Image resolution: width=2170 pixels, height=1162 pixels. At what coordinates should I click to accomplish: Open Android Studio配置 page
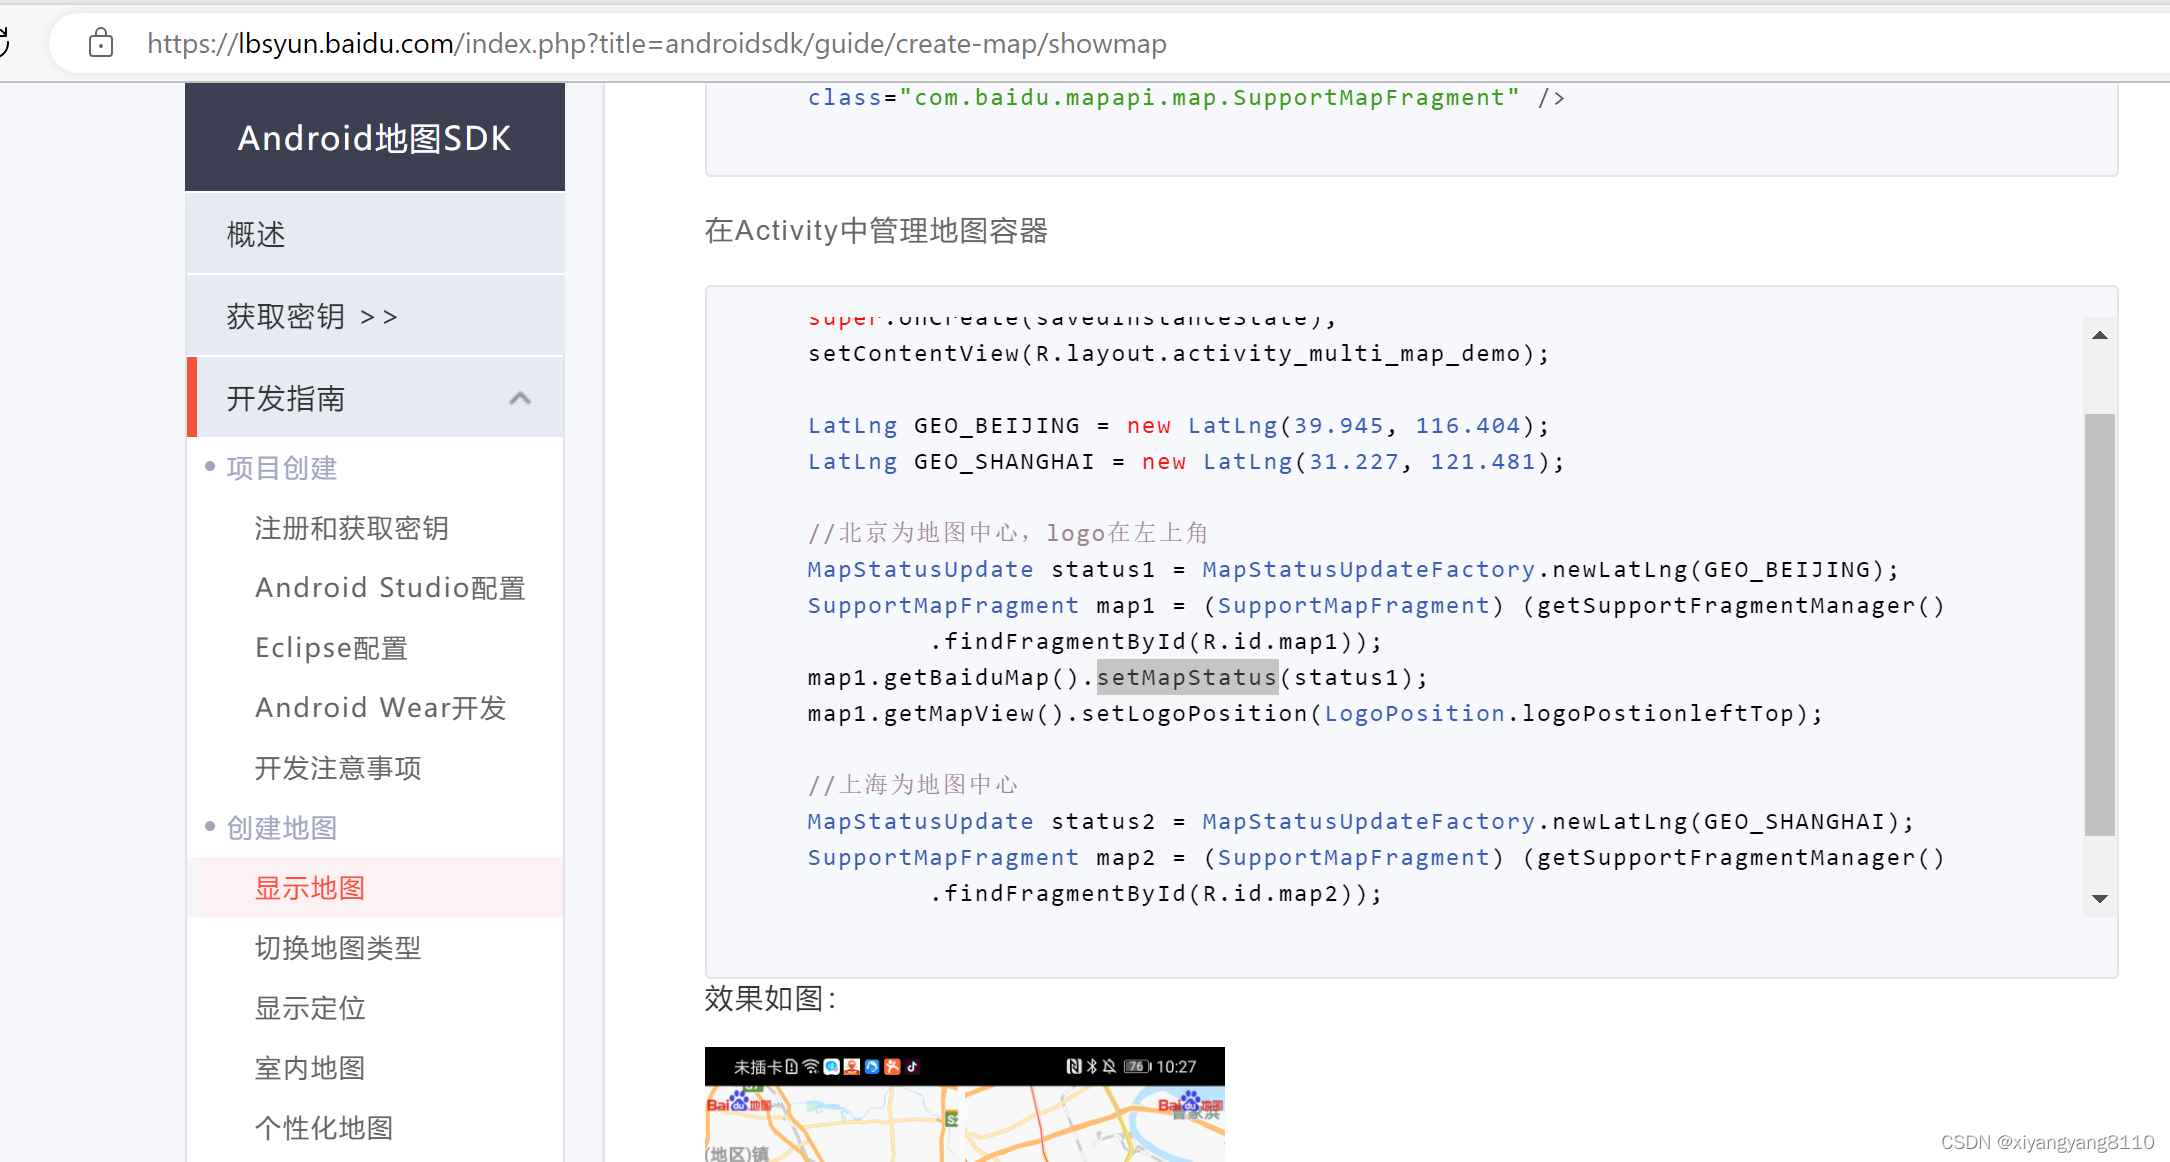(x=390, y=588)
